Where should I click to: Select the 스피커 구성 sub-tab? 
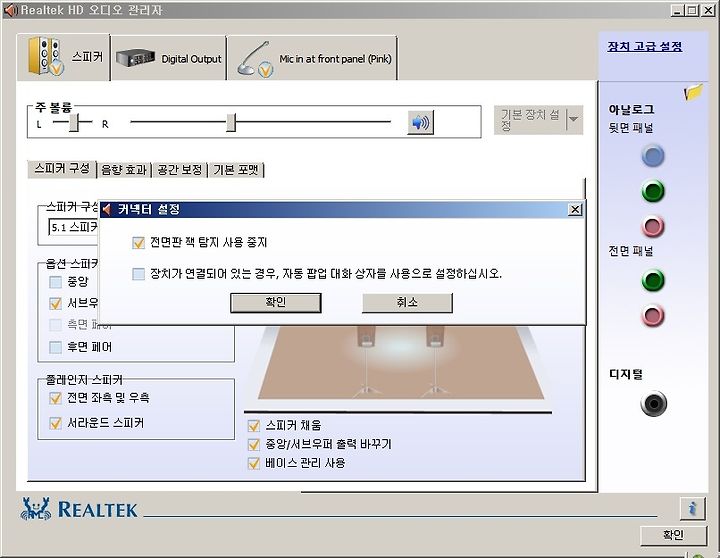tap(62, 169)
